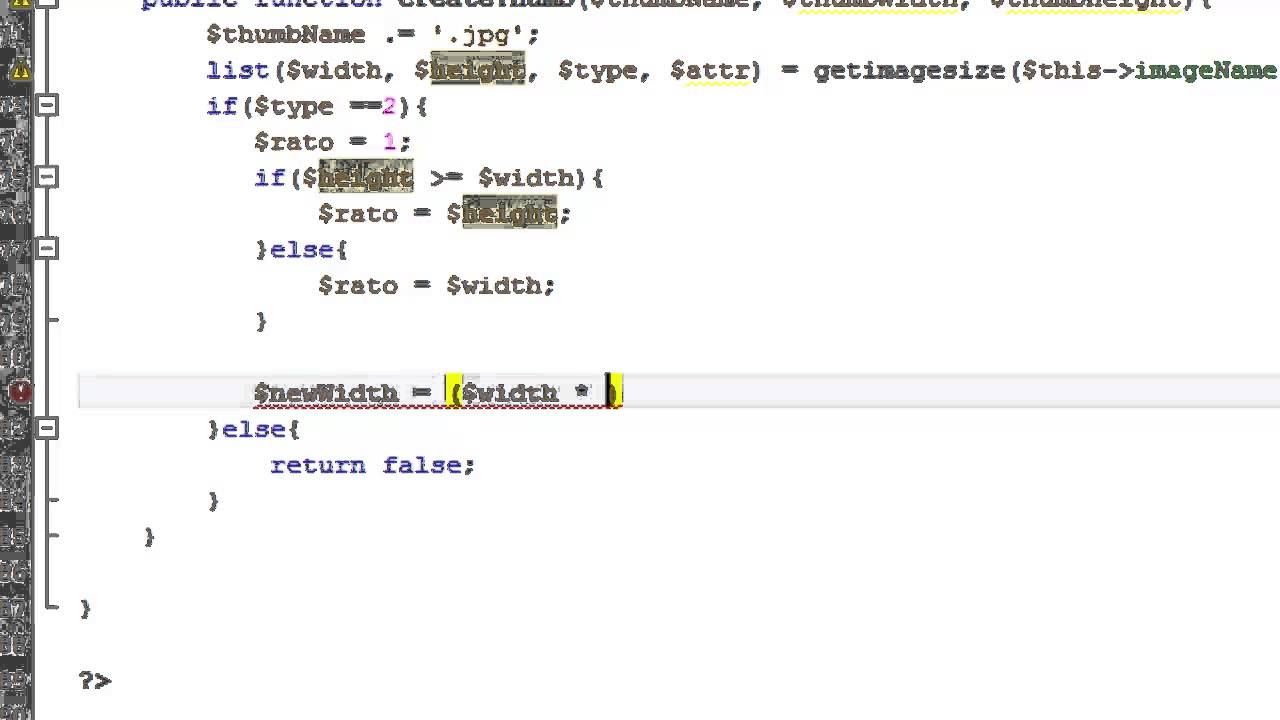Click the PHP closing tag ?>
The height and width of the screenshot is (720, 1280).
click(95, 680)
